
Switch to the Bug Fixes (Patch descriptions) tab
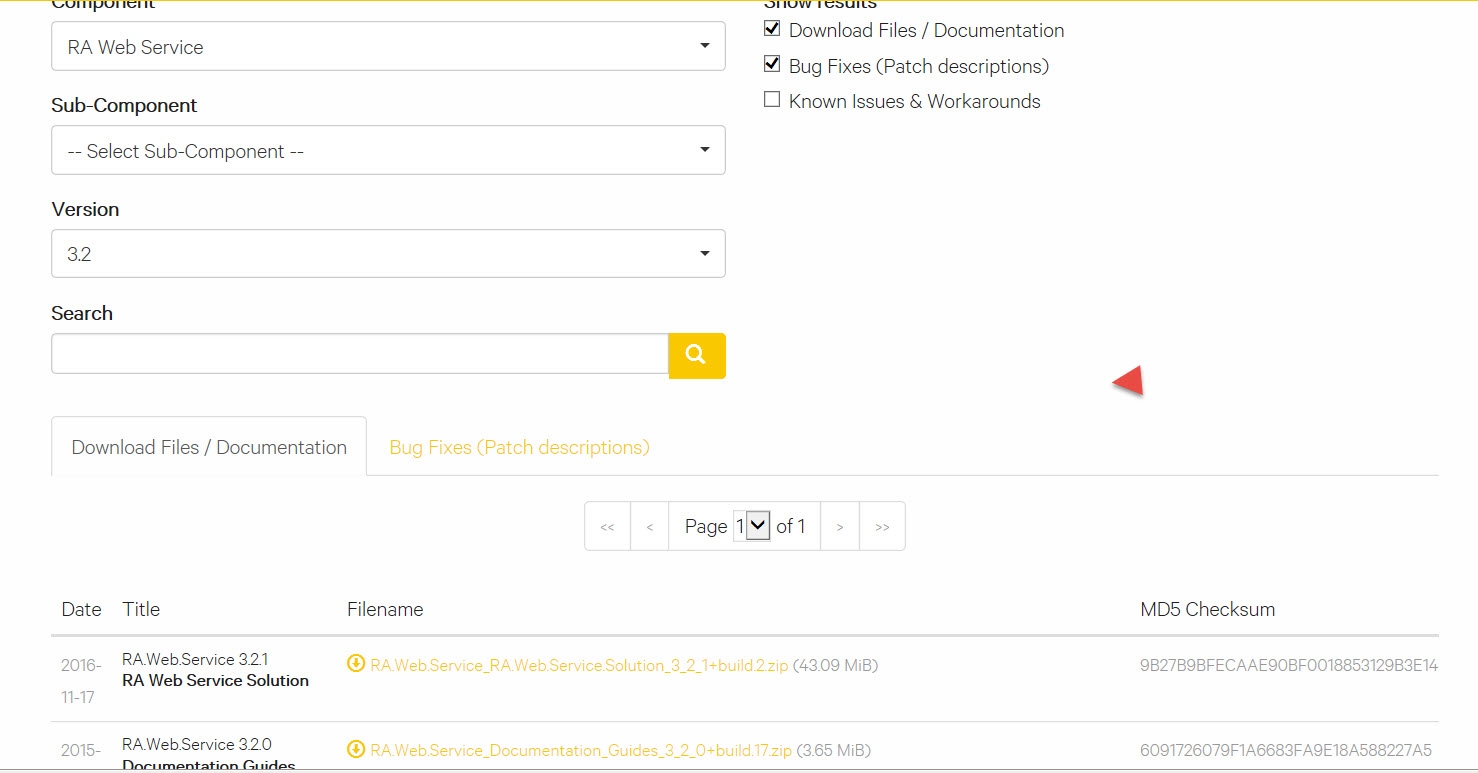point(518,447)
